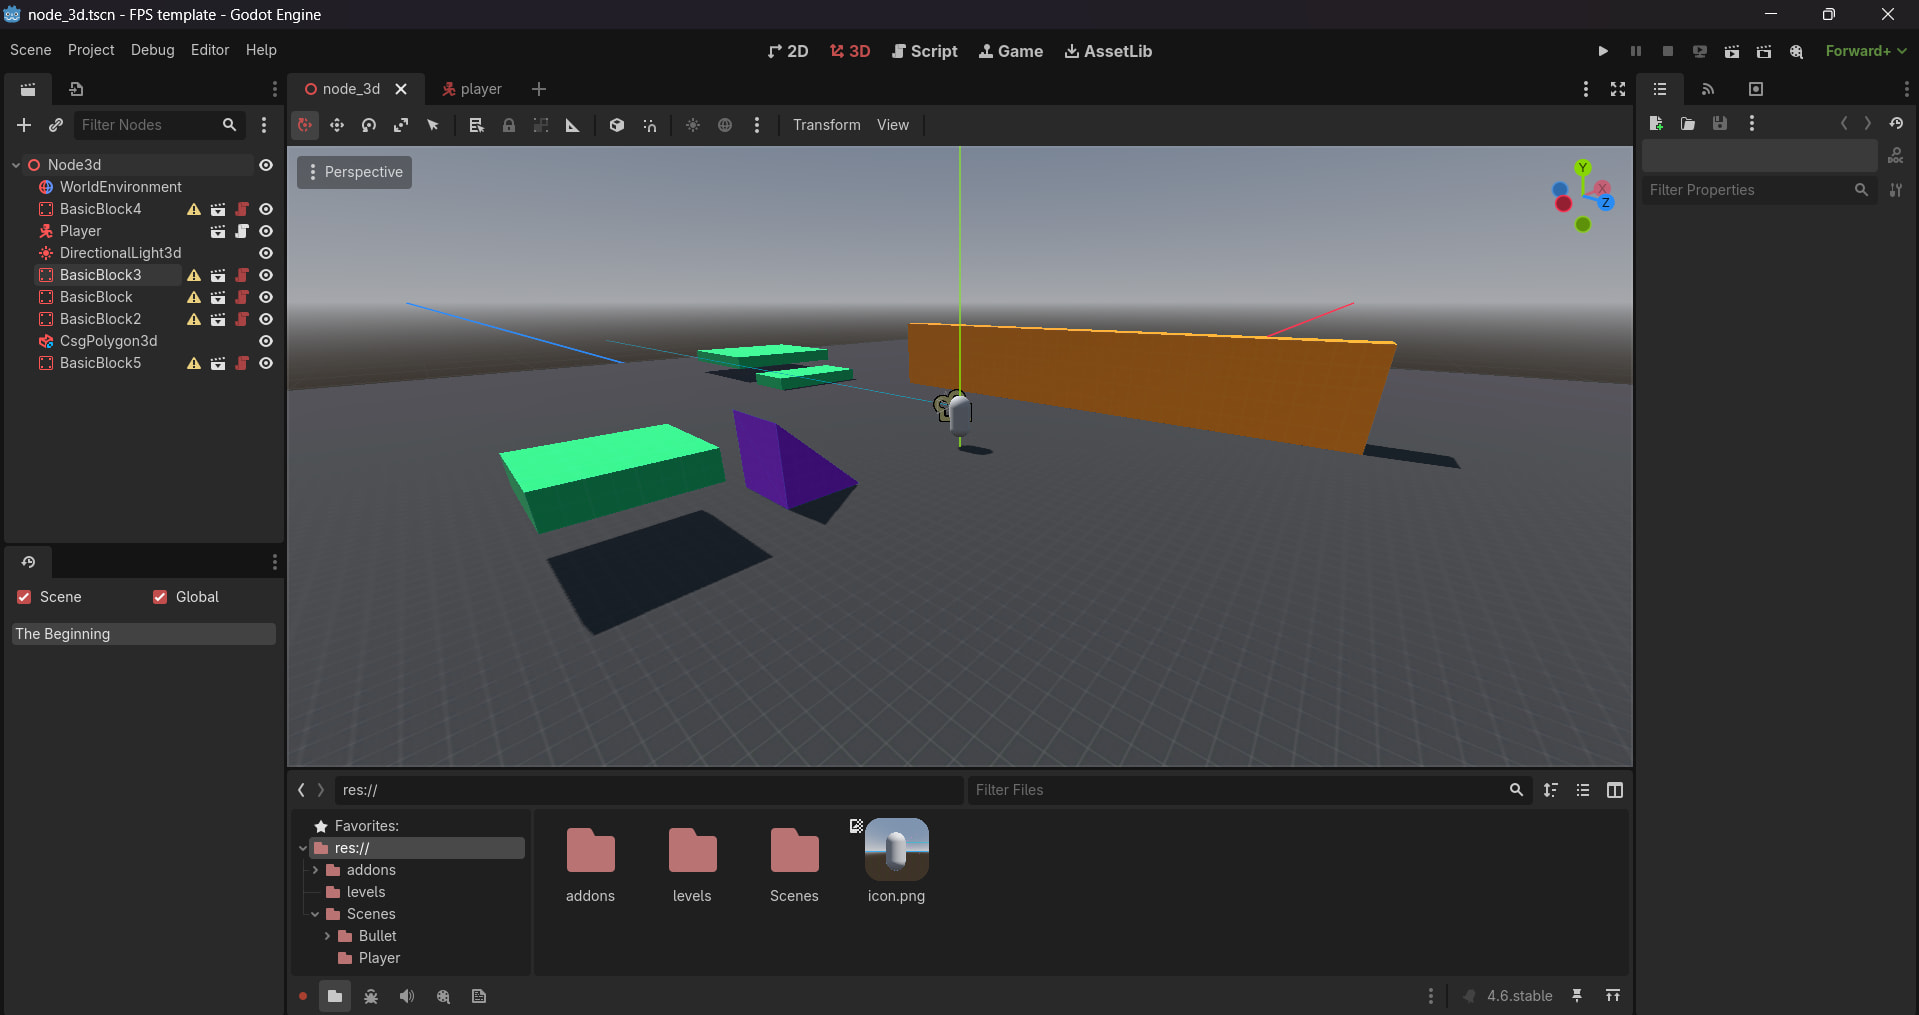Select the Scale mode tool

pyautogui.click(x=401, y=125)
